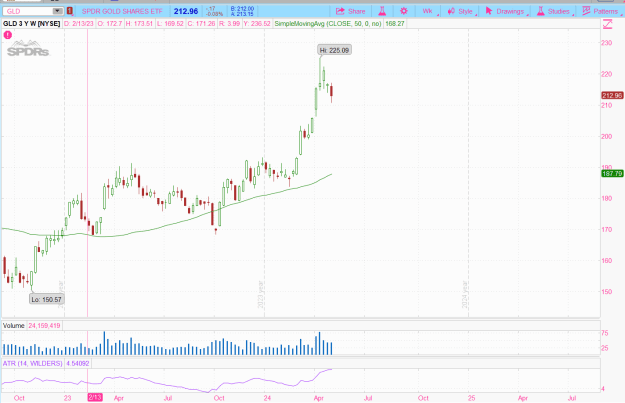Image resolution: width=625 pixels, height=403 pixels.
Task: Click the red number 1 symbol-link icon
Action: coord(70,11)
